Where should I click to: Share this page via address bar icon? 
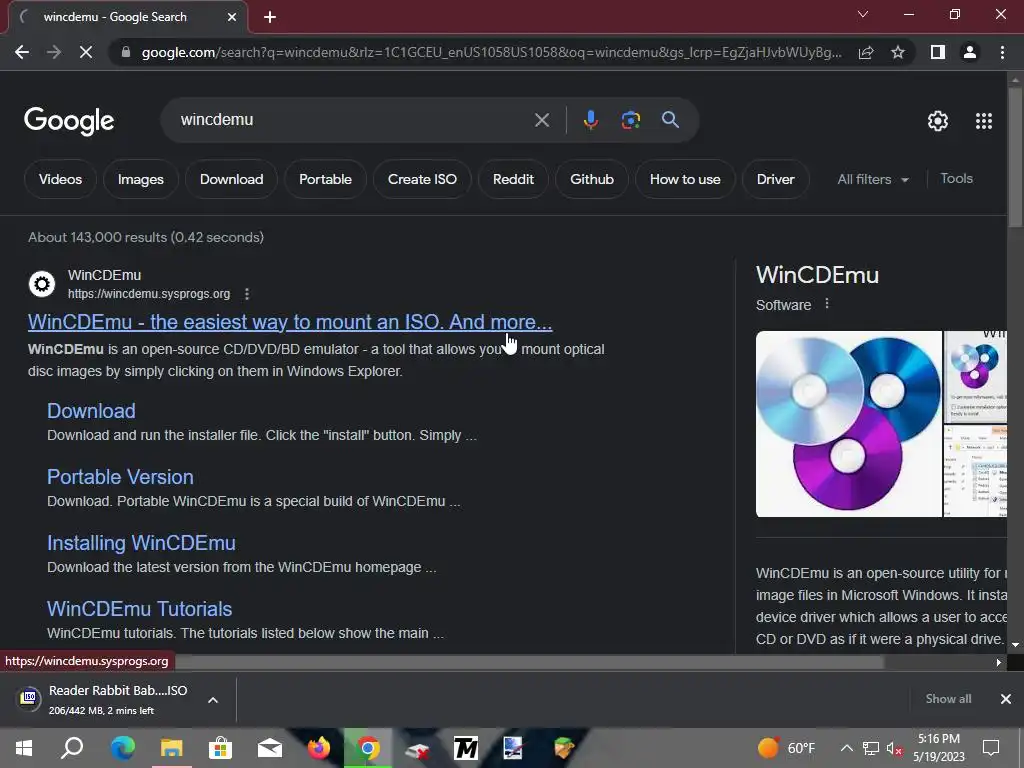pyautogui.click(x=866, y=52)
